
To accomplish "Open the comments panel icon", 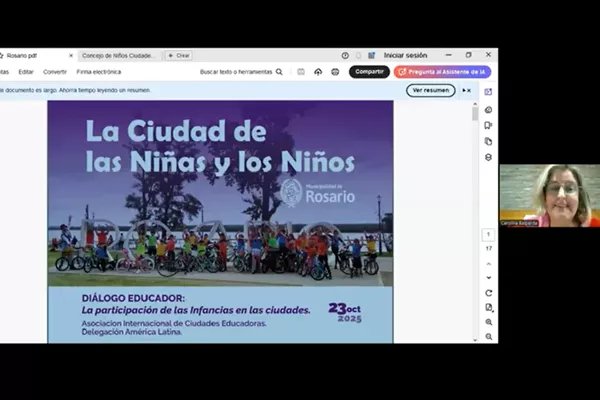I will click(488, 110).
